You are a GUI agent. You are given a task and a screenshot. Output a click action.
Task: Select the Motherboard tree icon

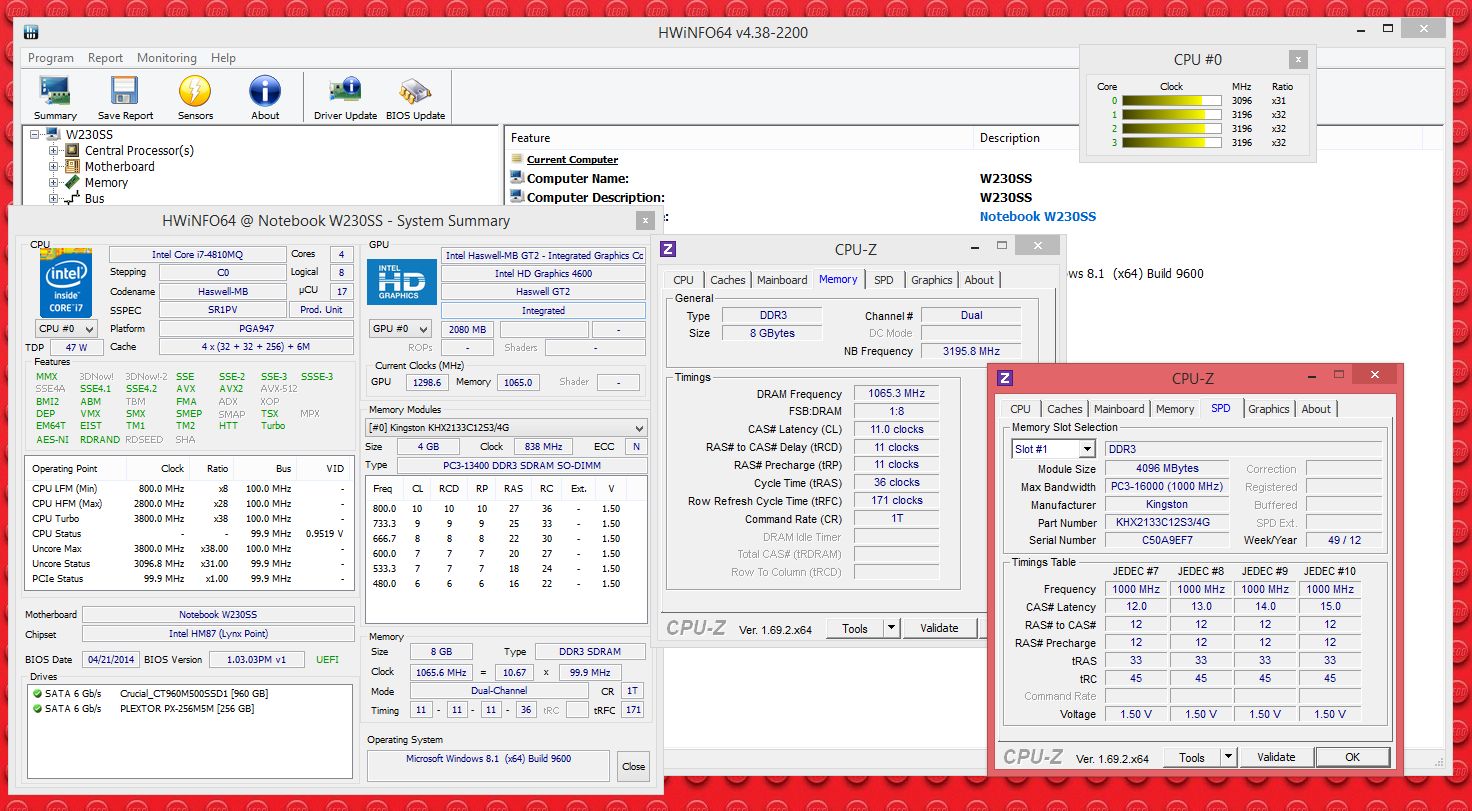coord(73,167)
